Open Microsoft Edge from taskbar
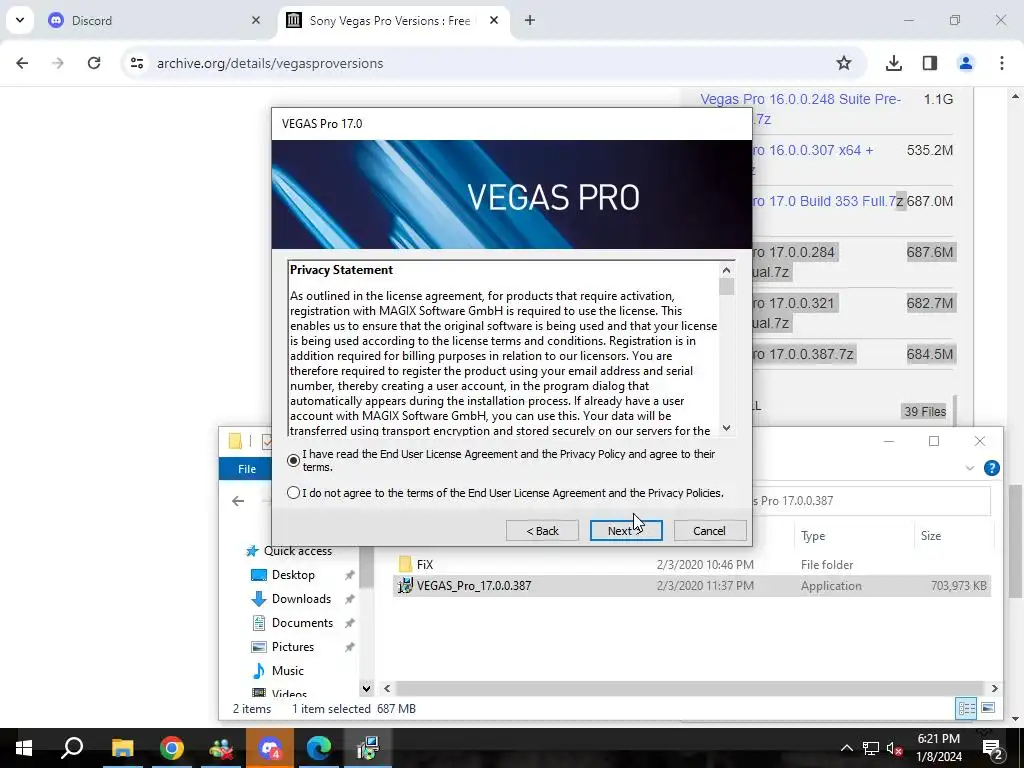 point(319,748)
